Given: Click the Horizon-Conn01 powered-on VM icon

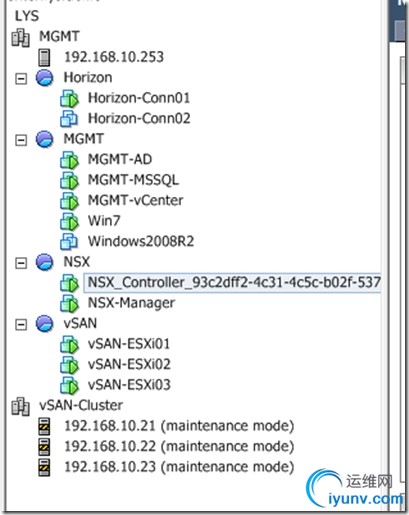Looking at the screenshot, I should 69,99.
